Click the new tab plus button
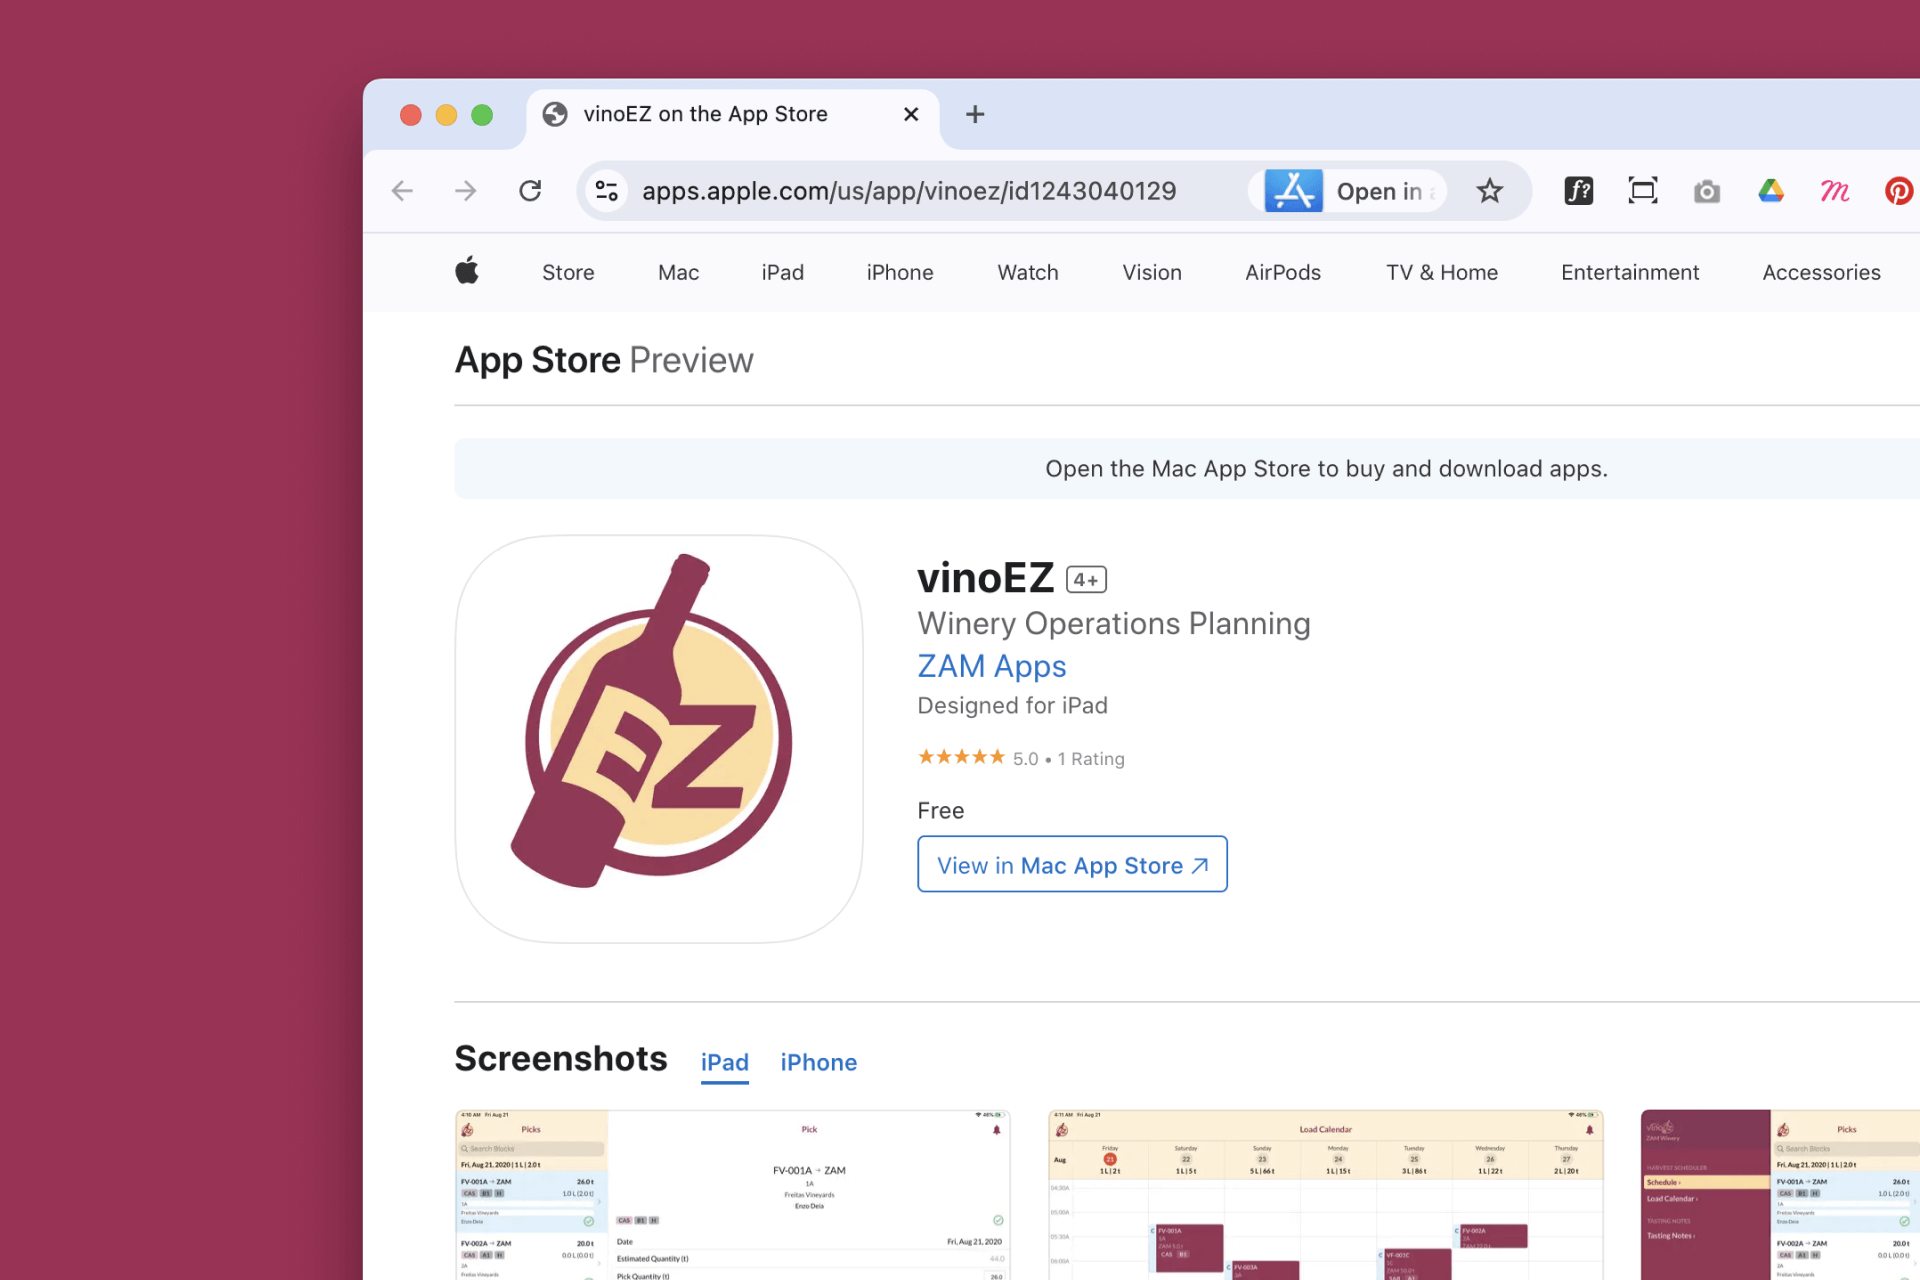The height and width of the screenshot is (1280, 1920). (975, 114)
